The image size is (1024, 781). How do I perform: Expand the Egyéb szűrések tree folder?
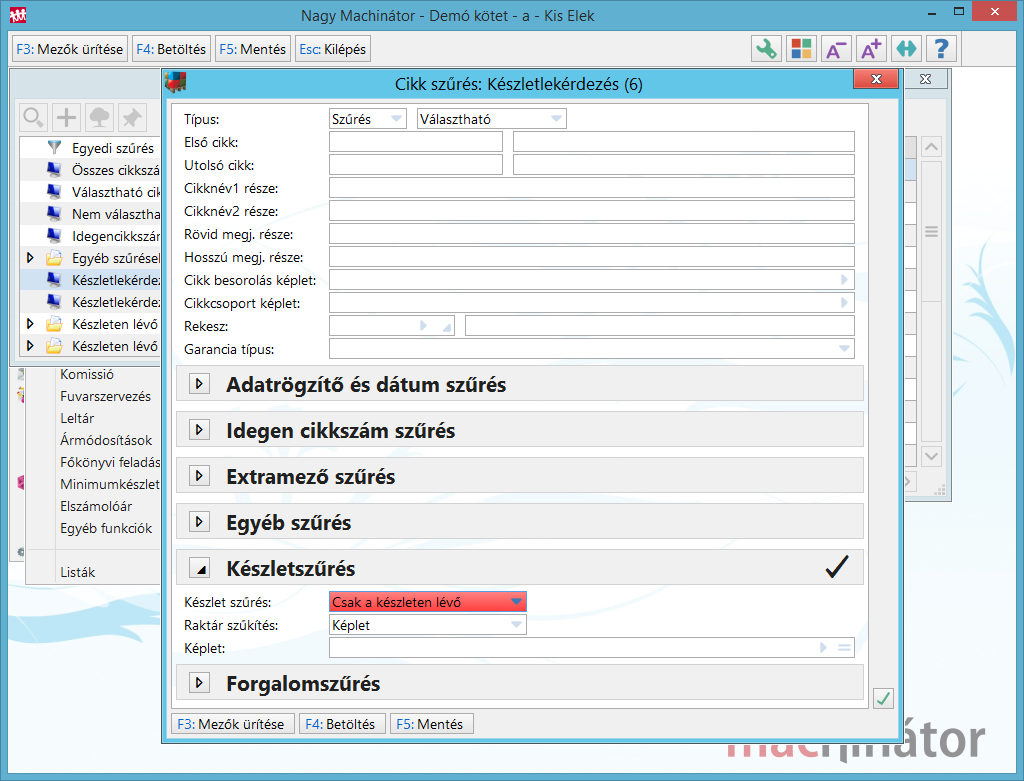(x=30, y=258)
